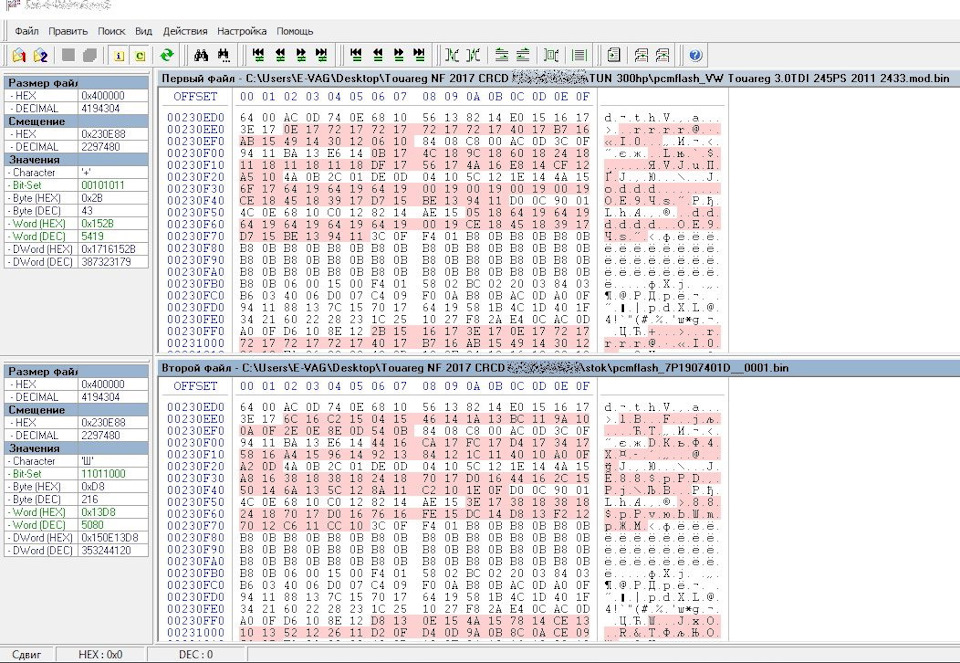This screenshot has height=663, width=960.
Task: Click the Второй файл path header
Action: 558,368
